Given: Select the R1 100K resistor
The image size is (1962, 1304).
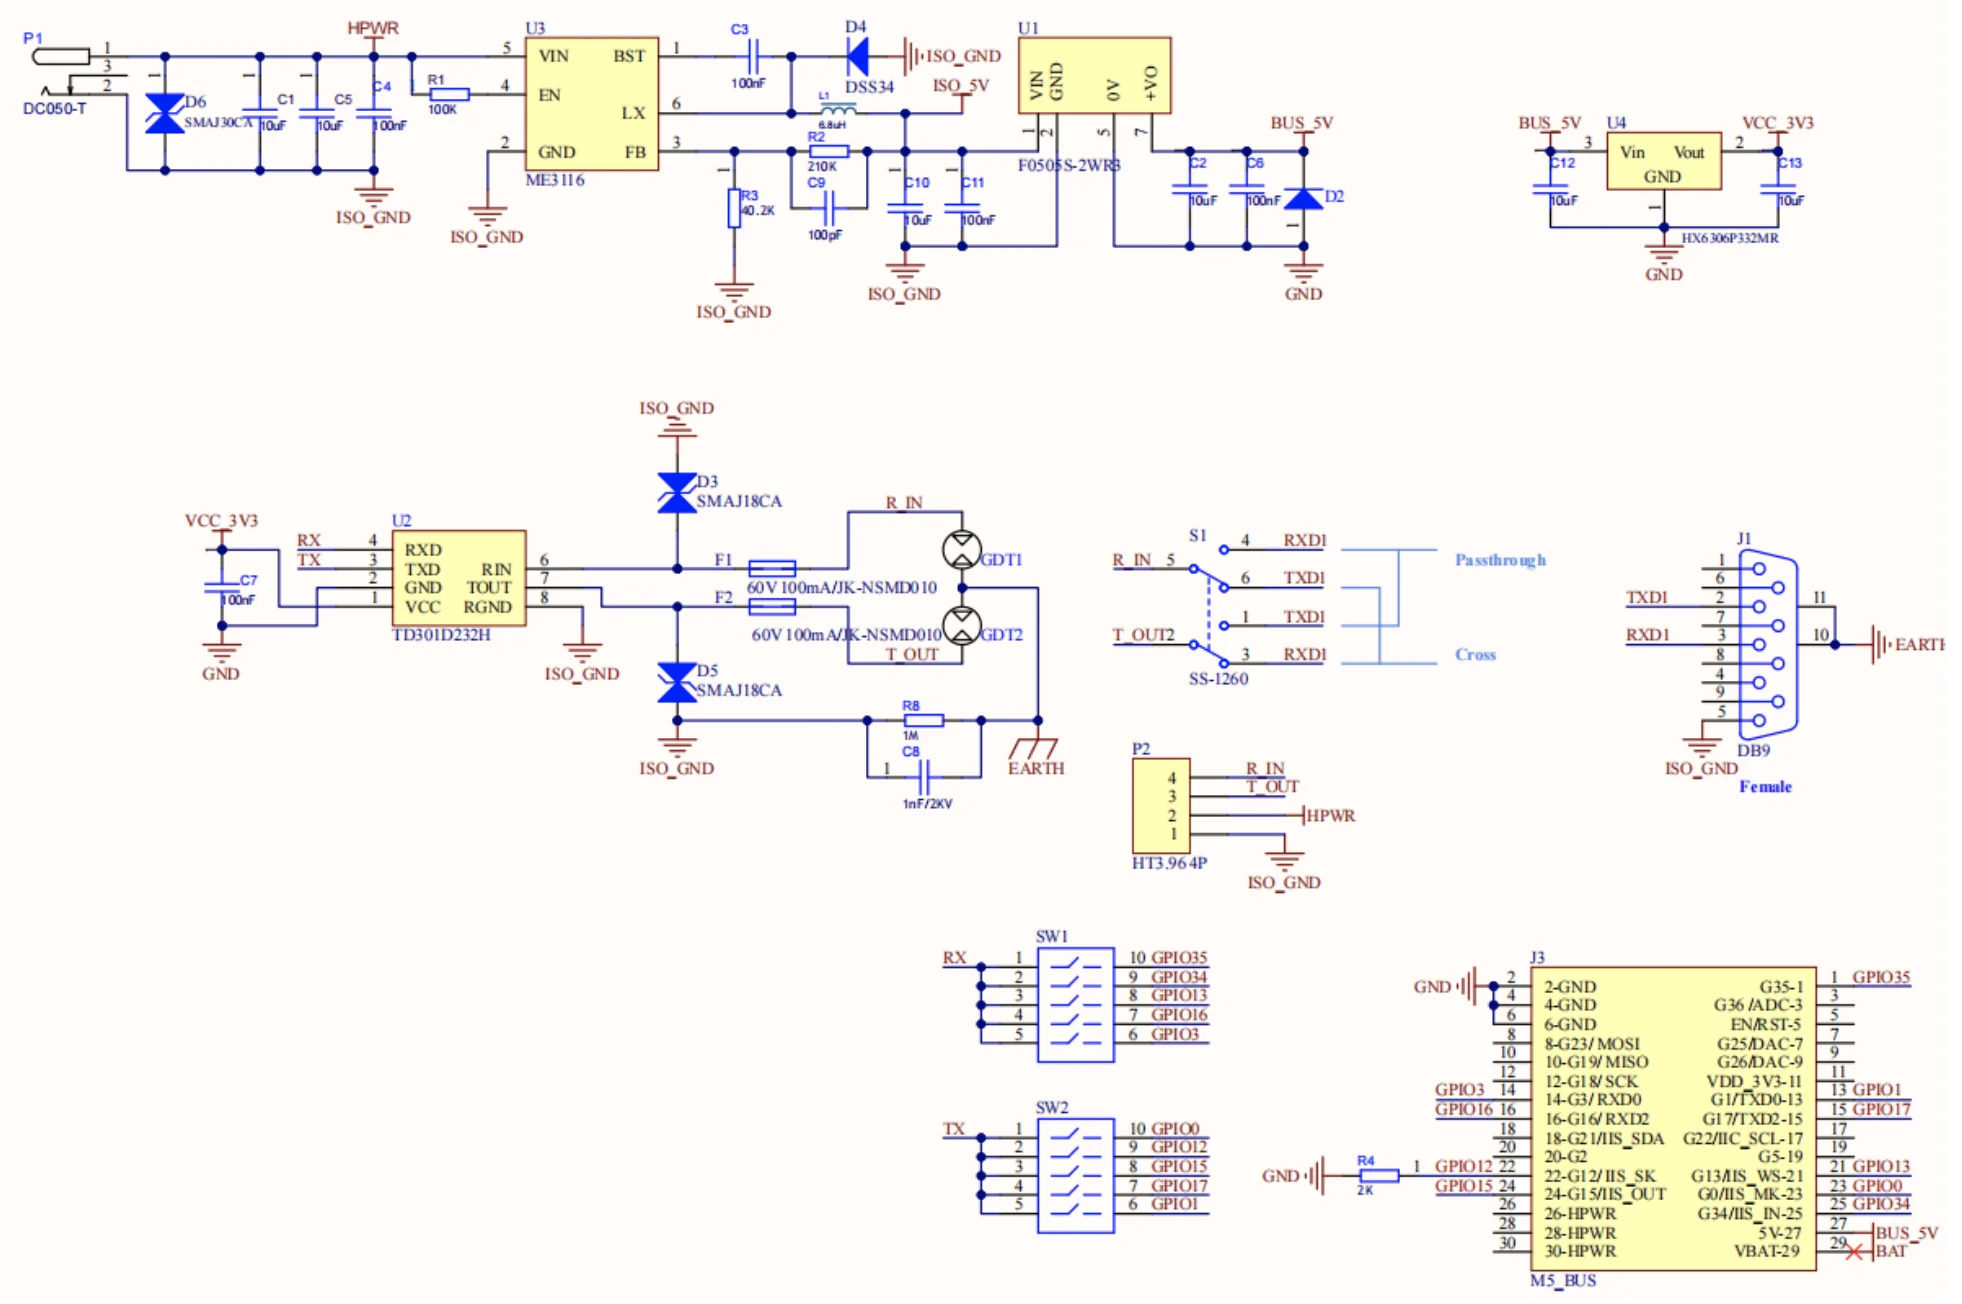Looking at the screenshot, I should [449, 94].
